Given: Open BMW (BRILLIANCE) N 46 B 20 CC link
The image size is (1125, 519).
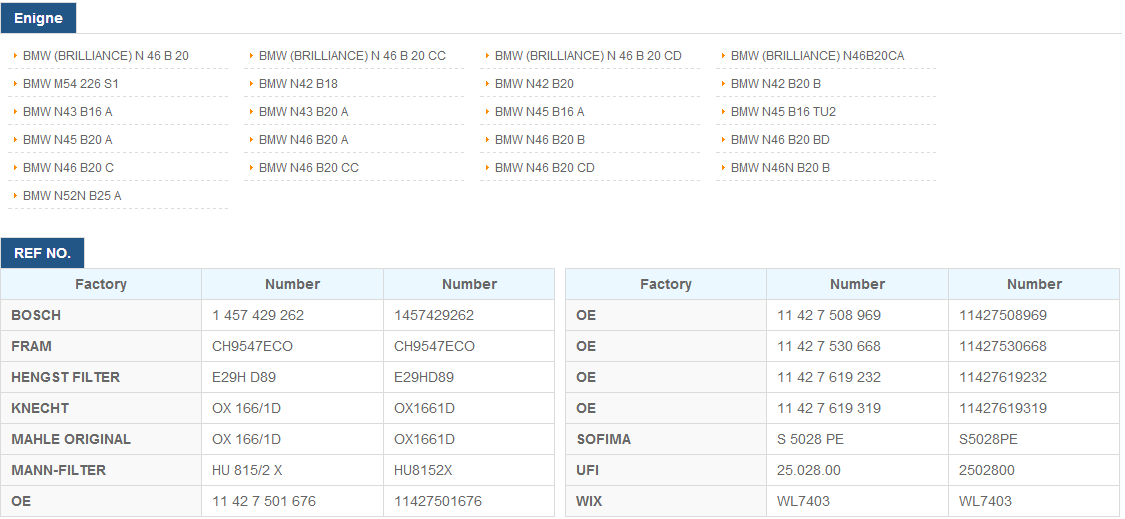Looking at the screenshot, I should point(352,55).
